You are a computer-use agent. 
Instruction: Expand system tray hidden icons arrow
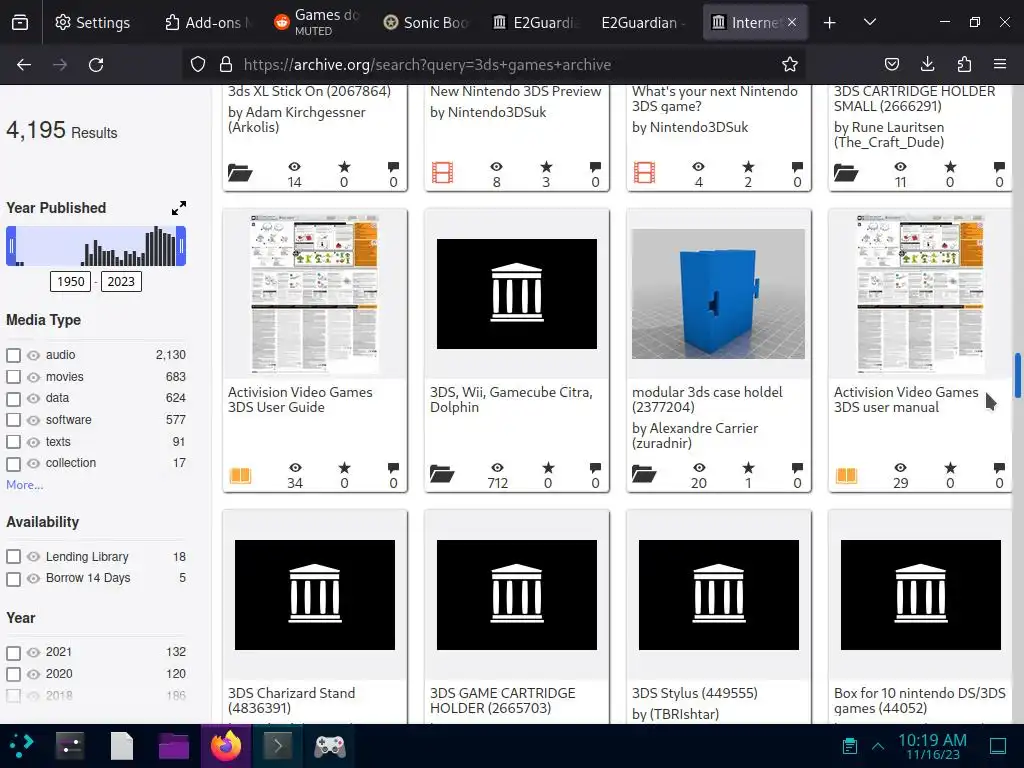tap(878, 745)
